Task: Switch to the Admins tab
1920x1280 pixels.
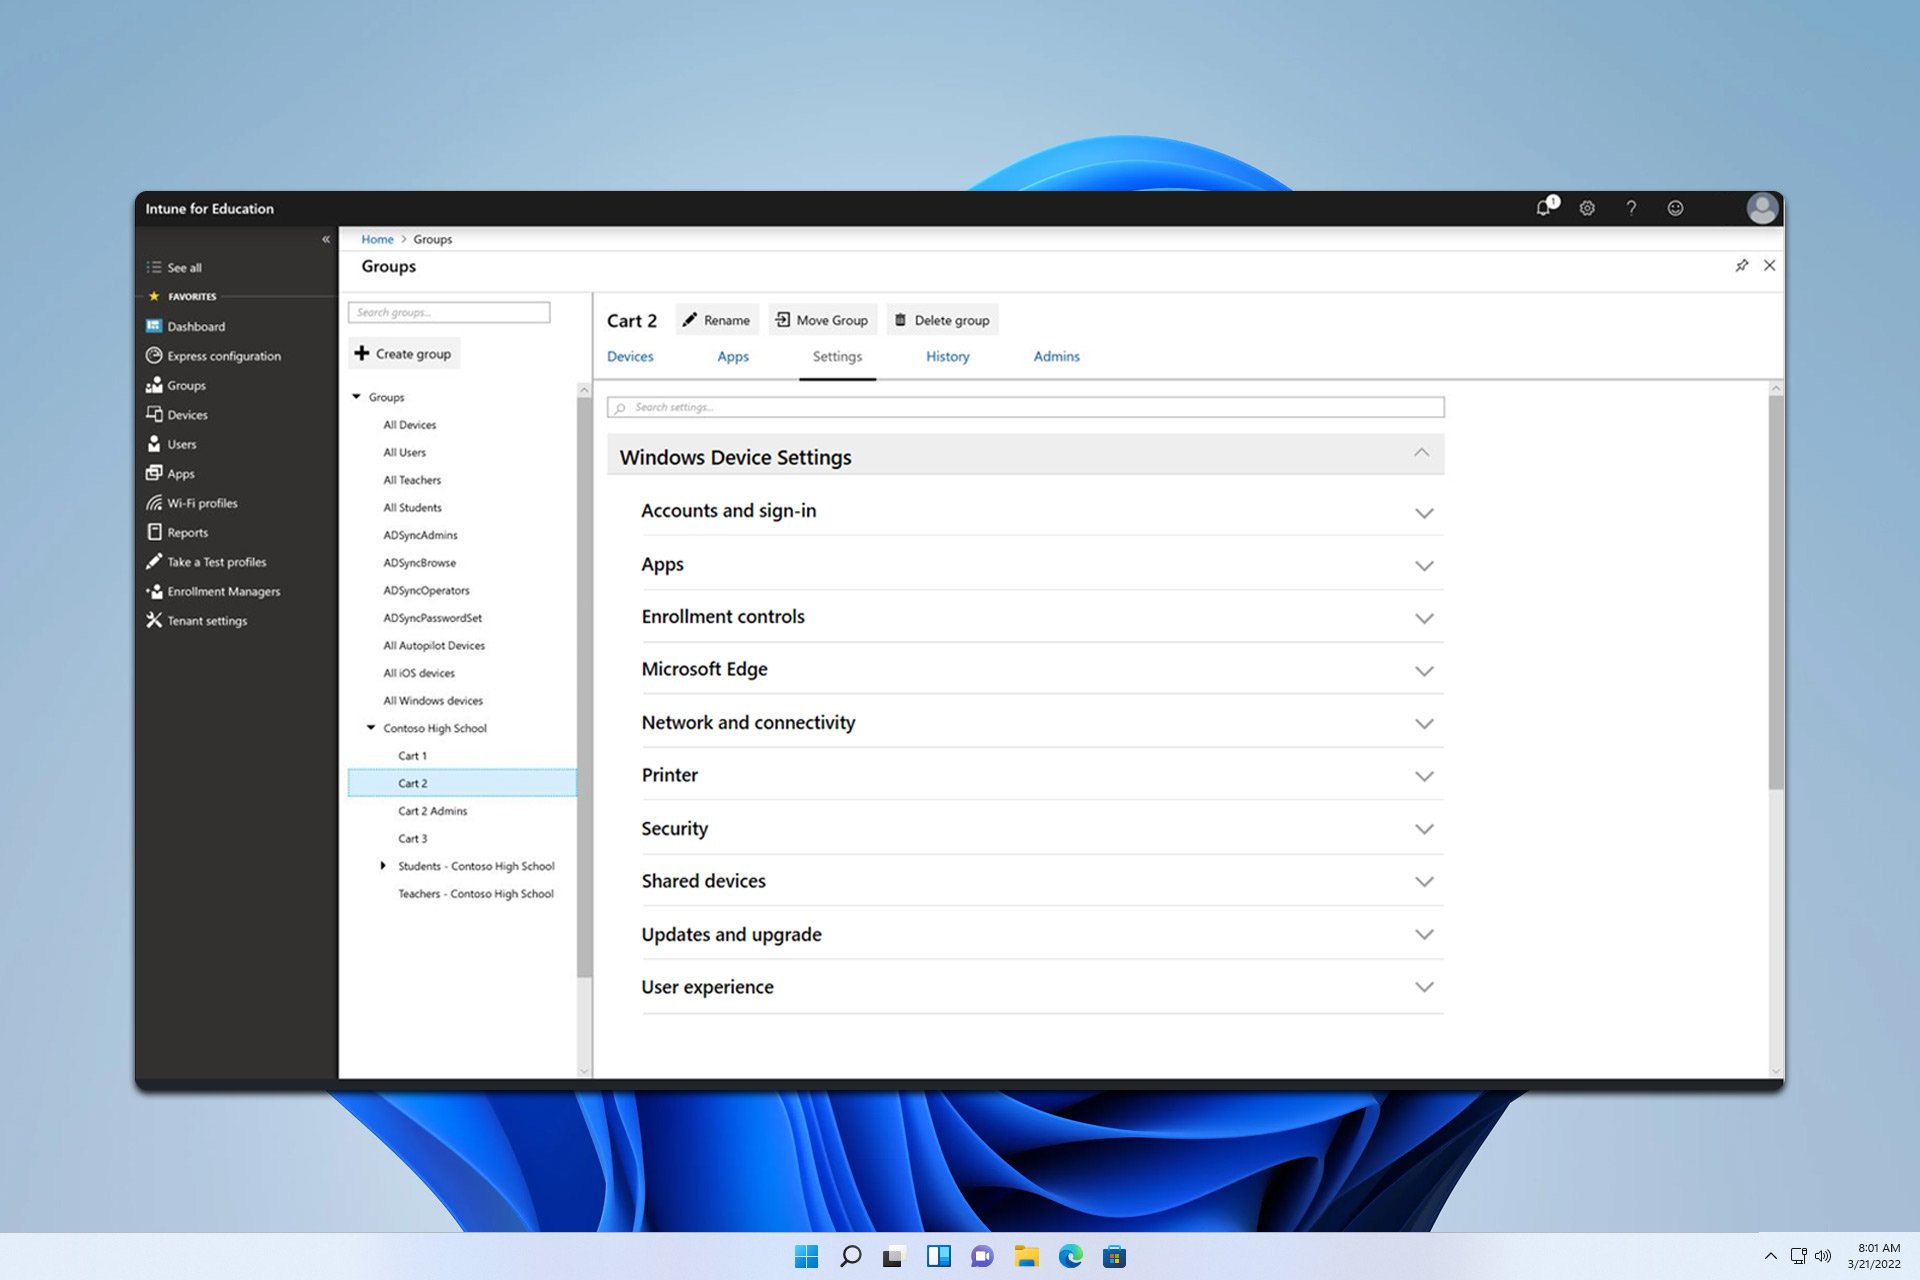Action: coord(1056,357)
